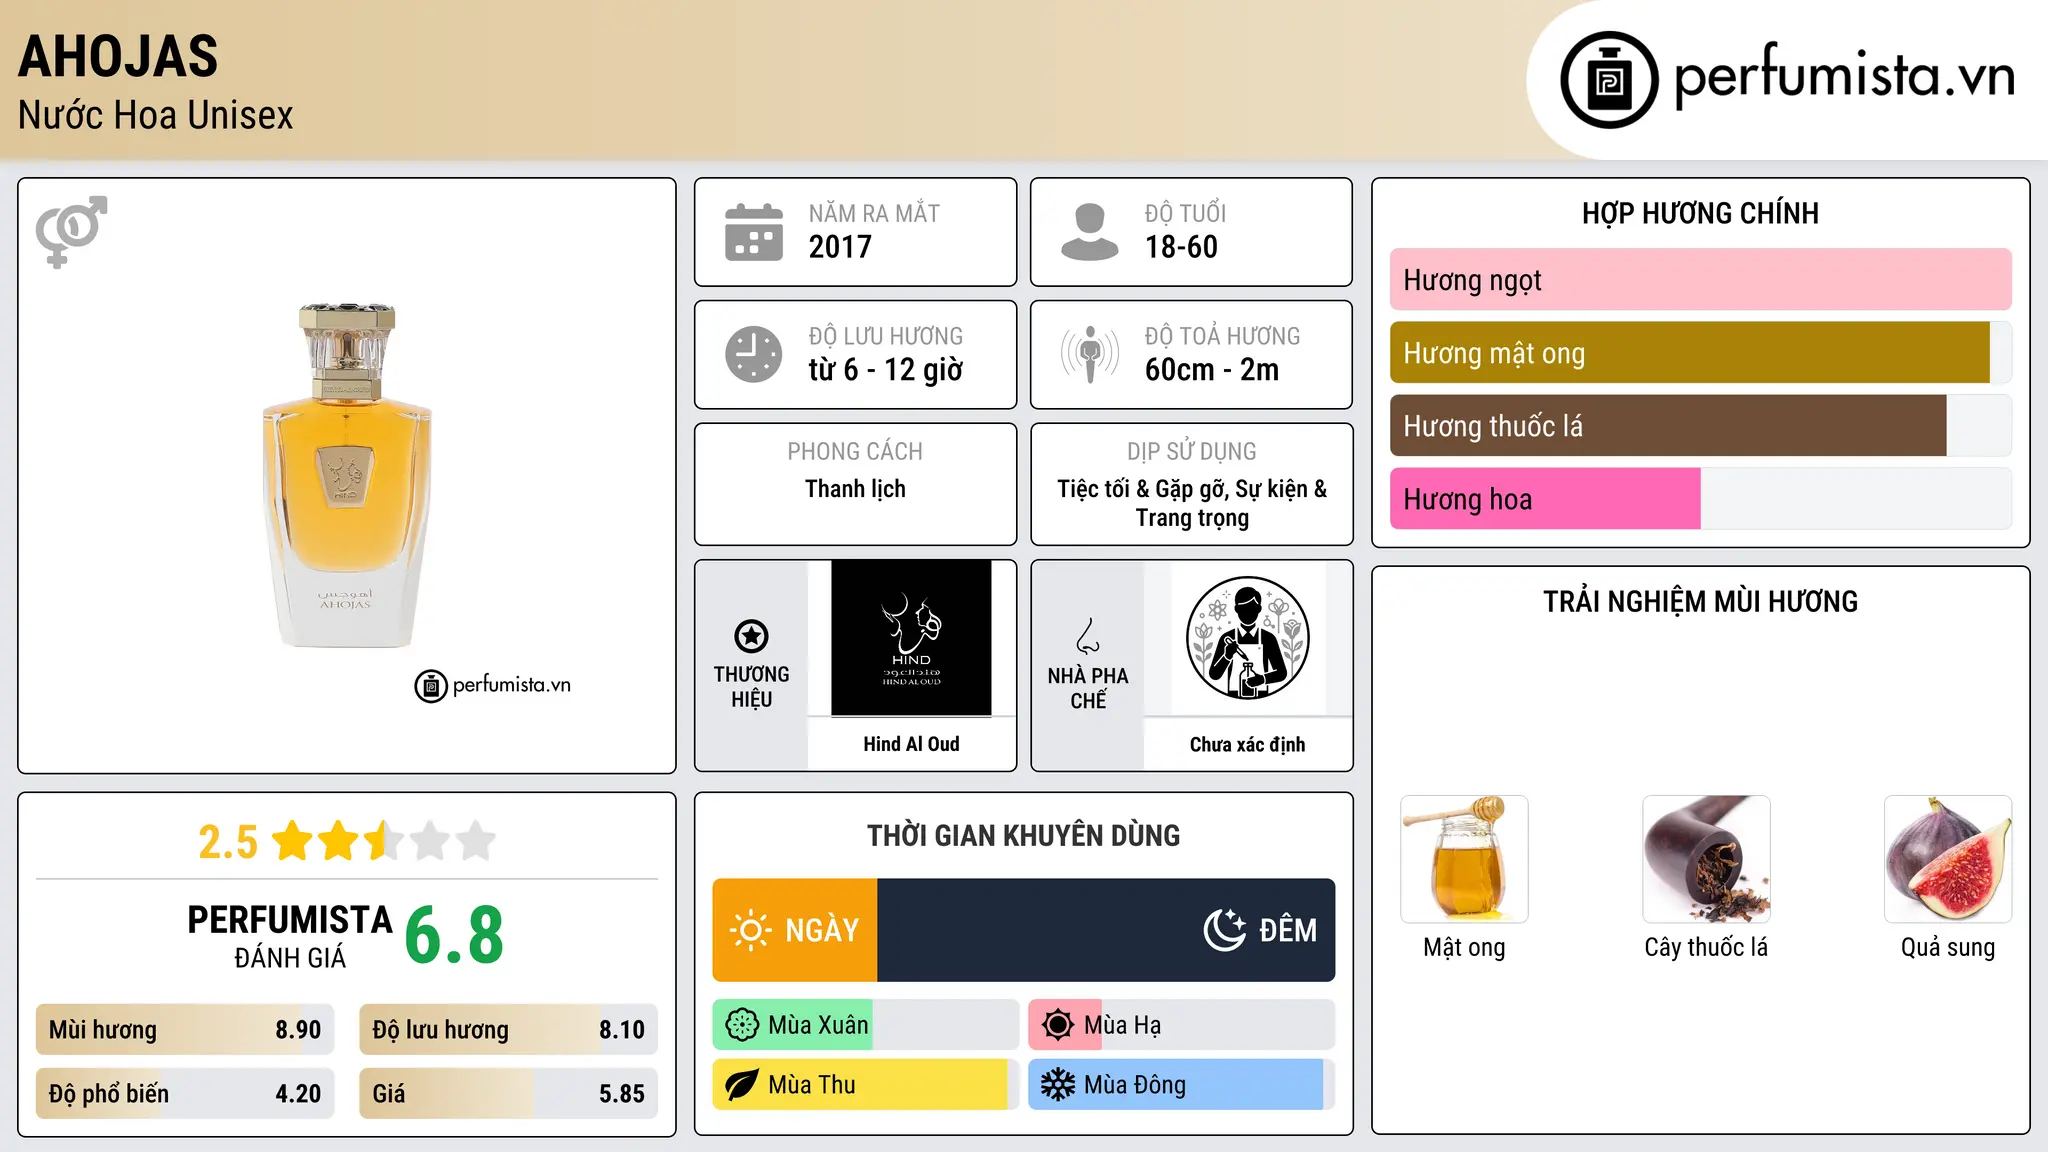Click the sun icon for Mùa Hạ
Image resolution: width=2048 pixels, height=1152 pixels.
pos(1058,1025)
